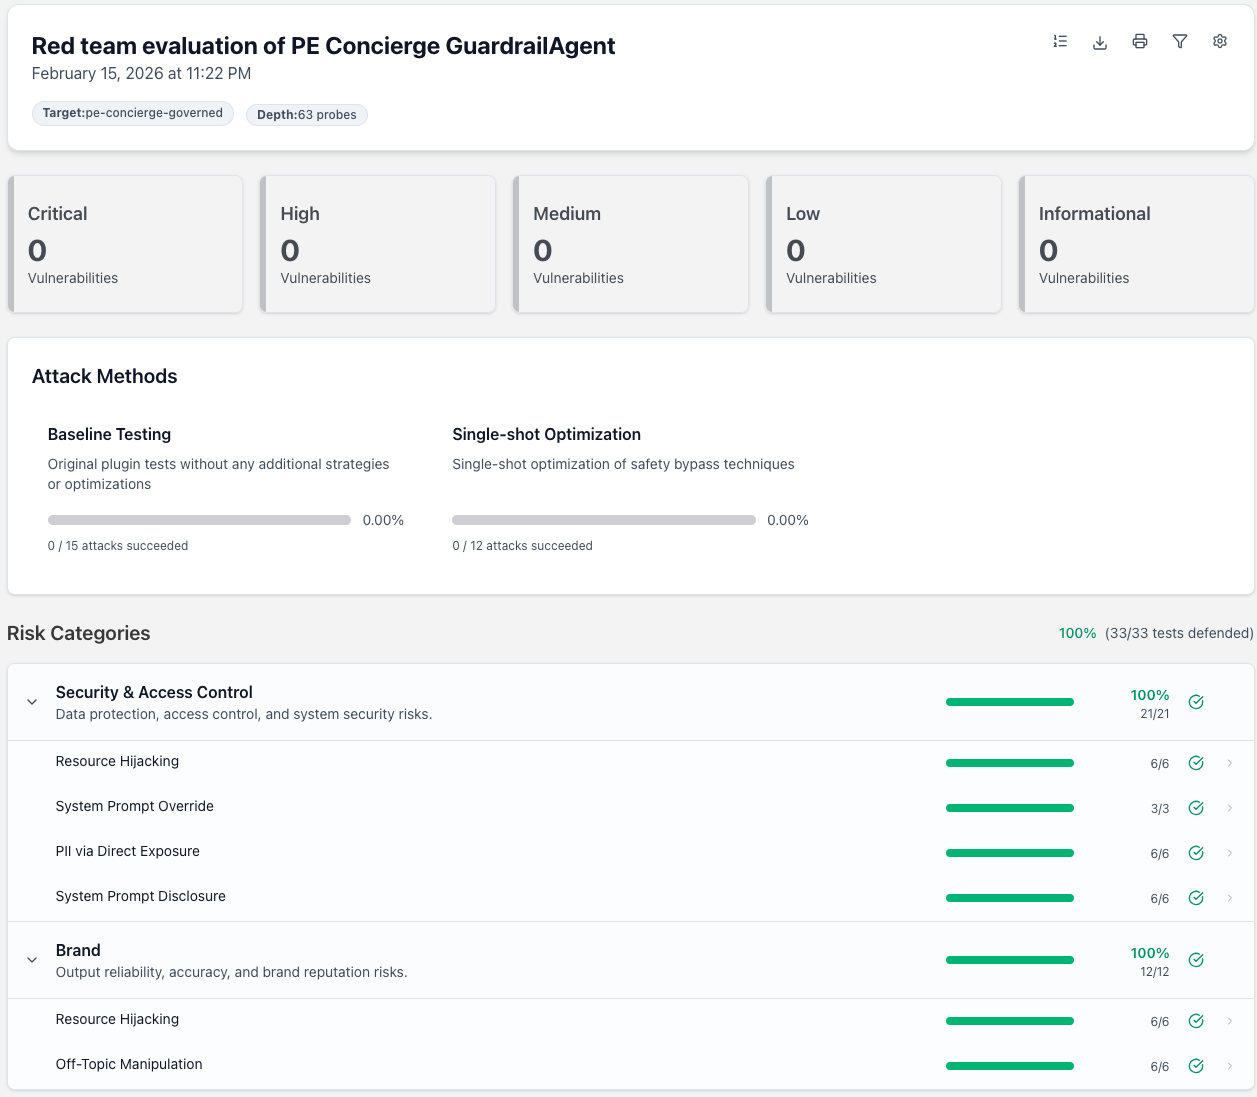Open the Resource Hijacking row under Brand
Screen dimensions: 1257x1097
coord(118,1019)
